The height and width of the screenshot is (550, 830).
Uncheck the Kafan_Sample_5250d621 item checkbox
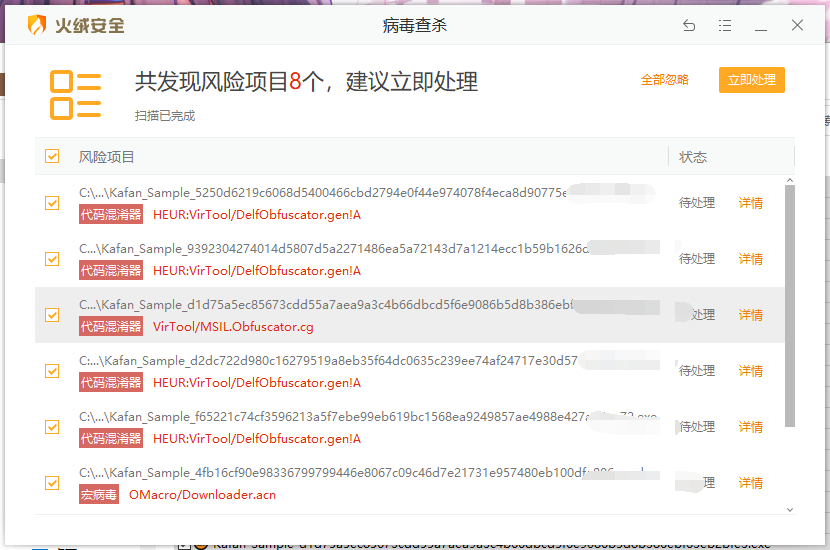[x=52, y=203]
